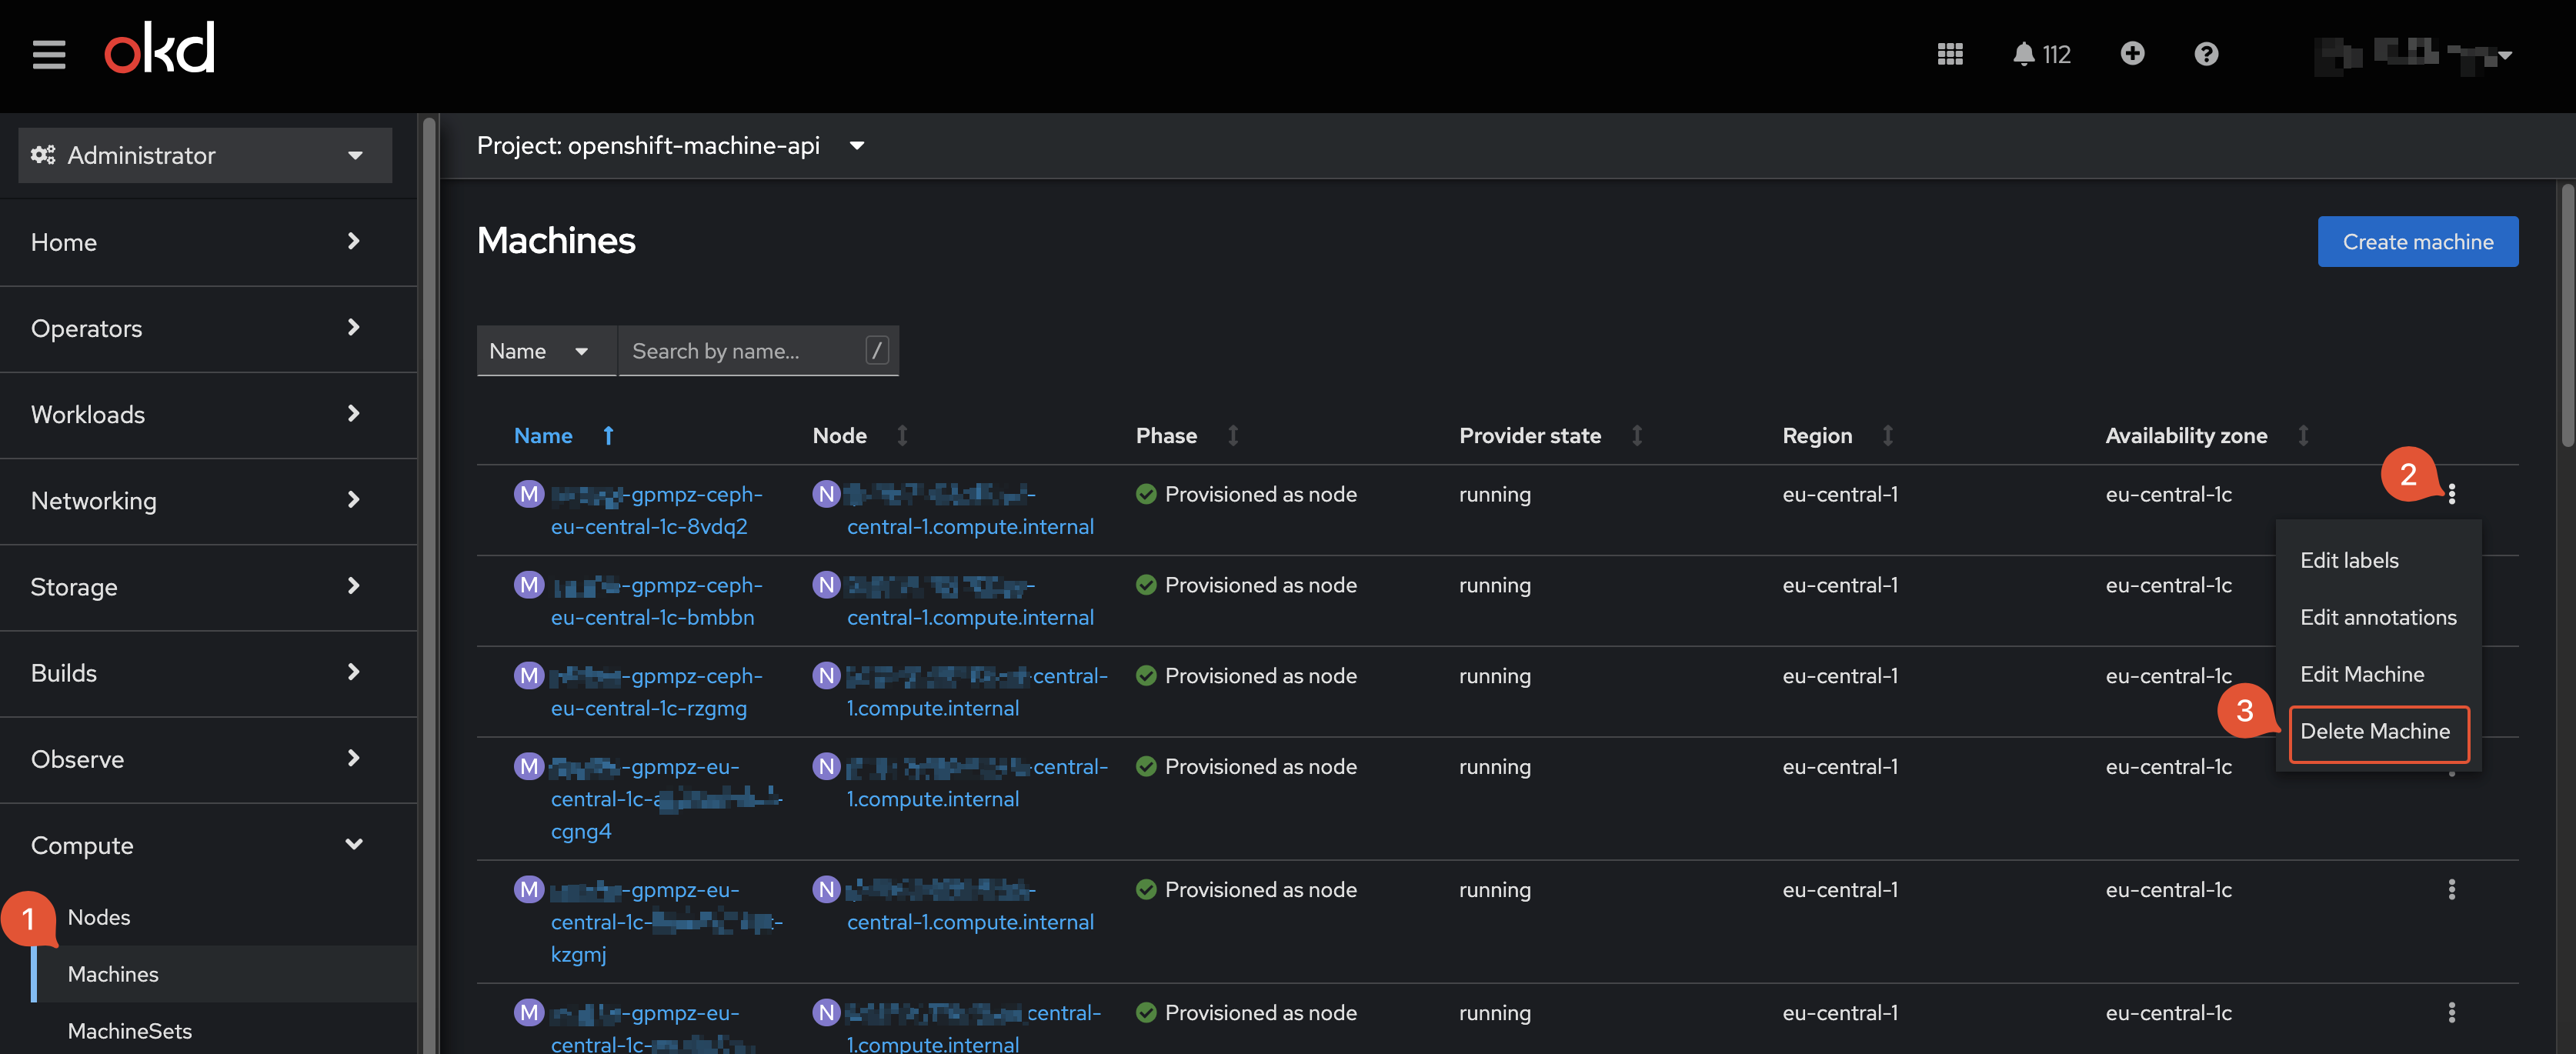Click the green check in the cgng4 row
This screenshot has width=2576, height=1054.
coord(1146,766)
